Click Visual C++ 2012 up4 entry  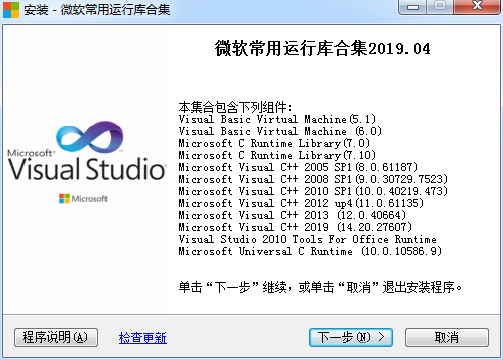coord(301,203)
